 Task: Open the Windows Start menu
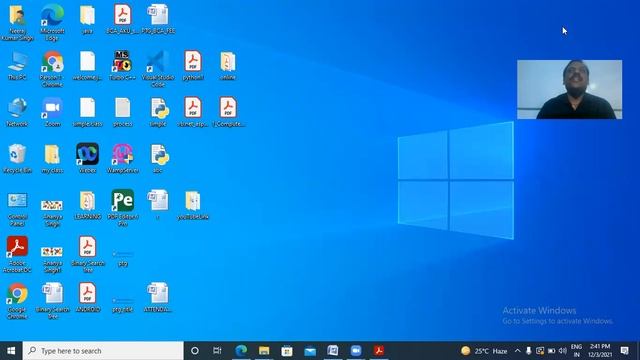[11, 351]
